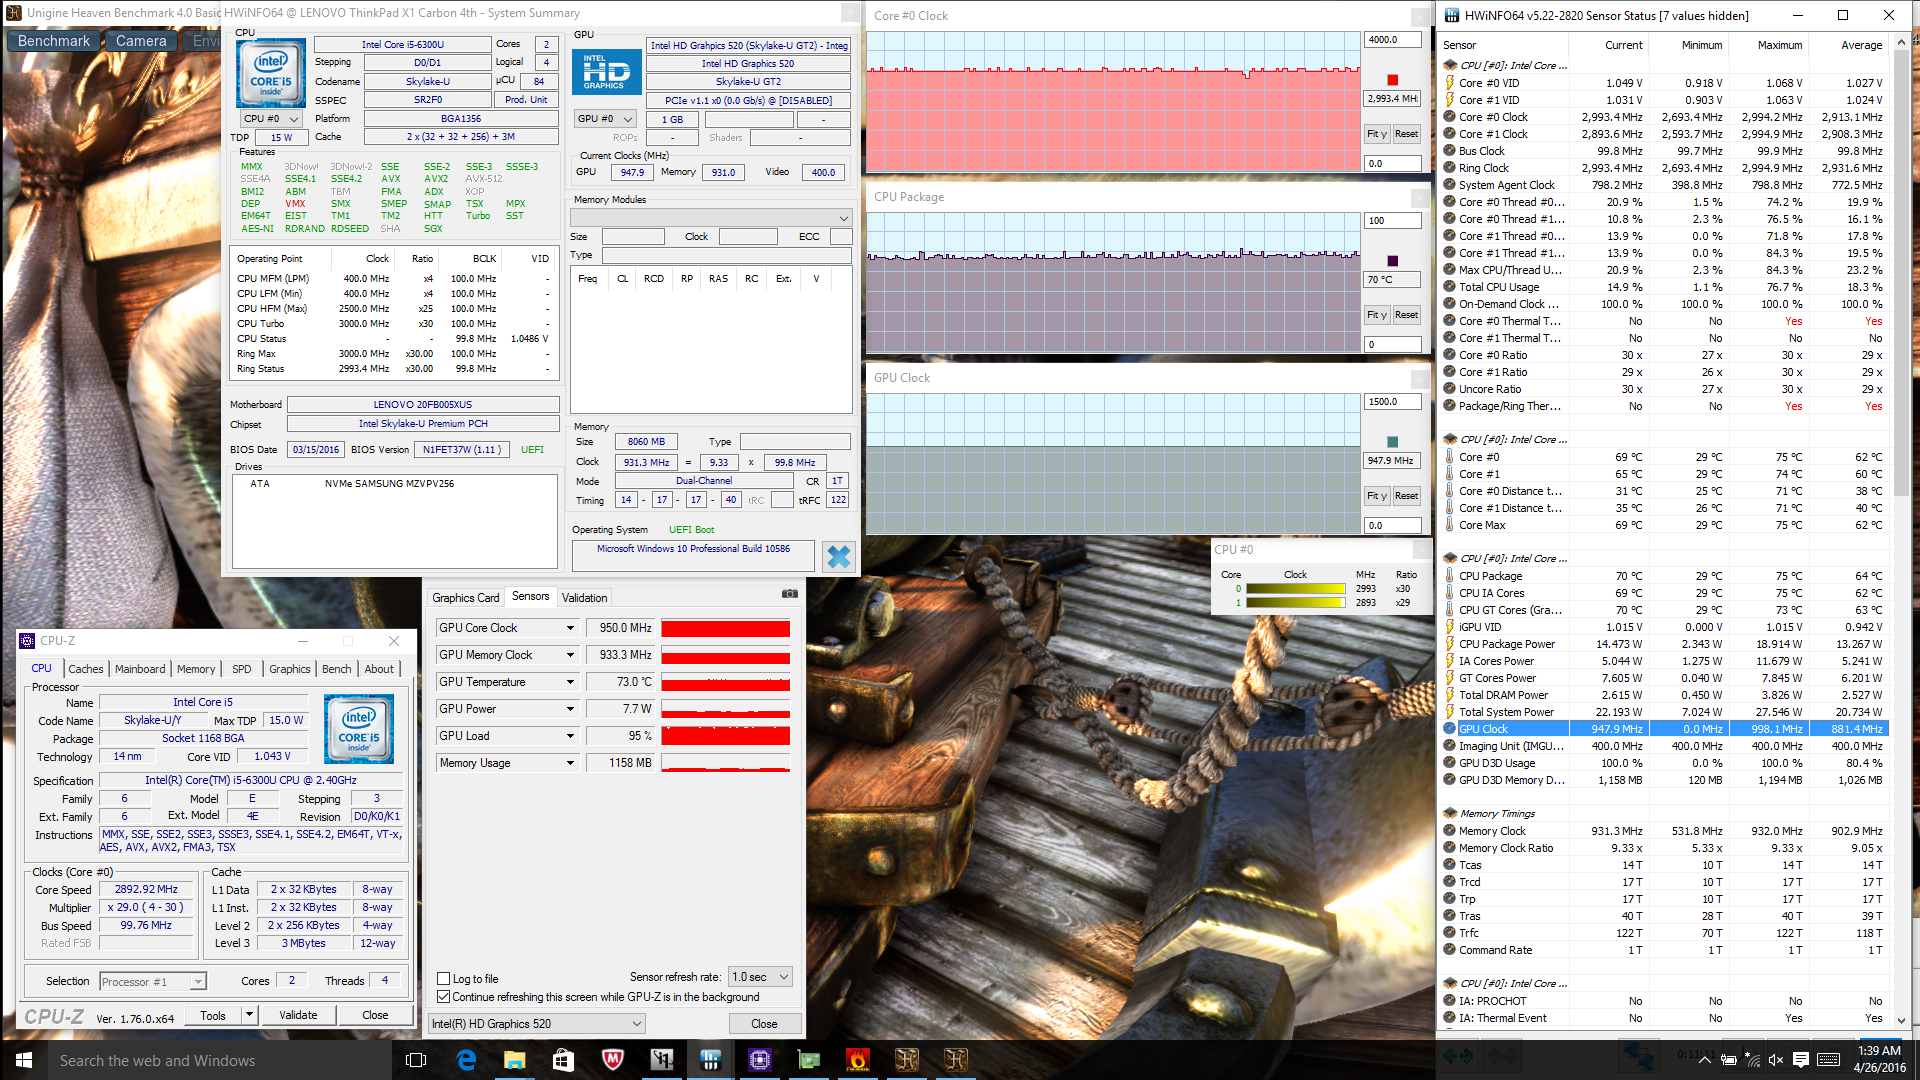This screenshot has height=1080, width=1920.
Task: Show hidden system tray icons
Action: [x=1704, y=1060]
